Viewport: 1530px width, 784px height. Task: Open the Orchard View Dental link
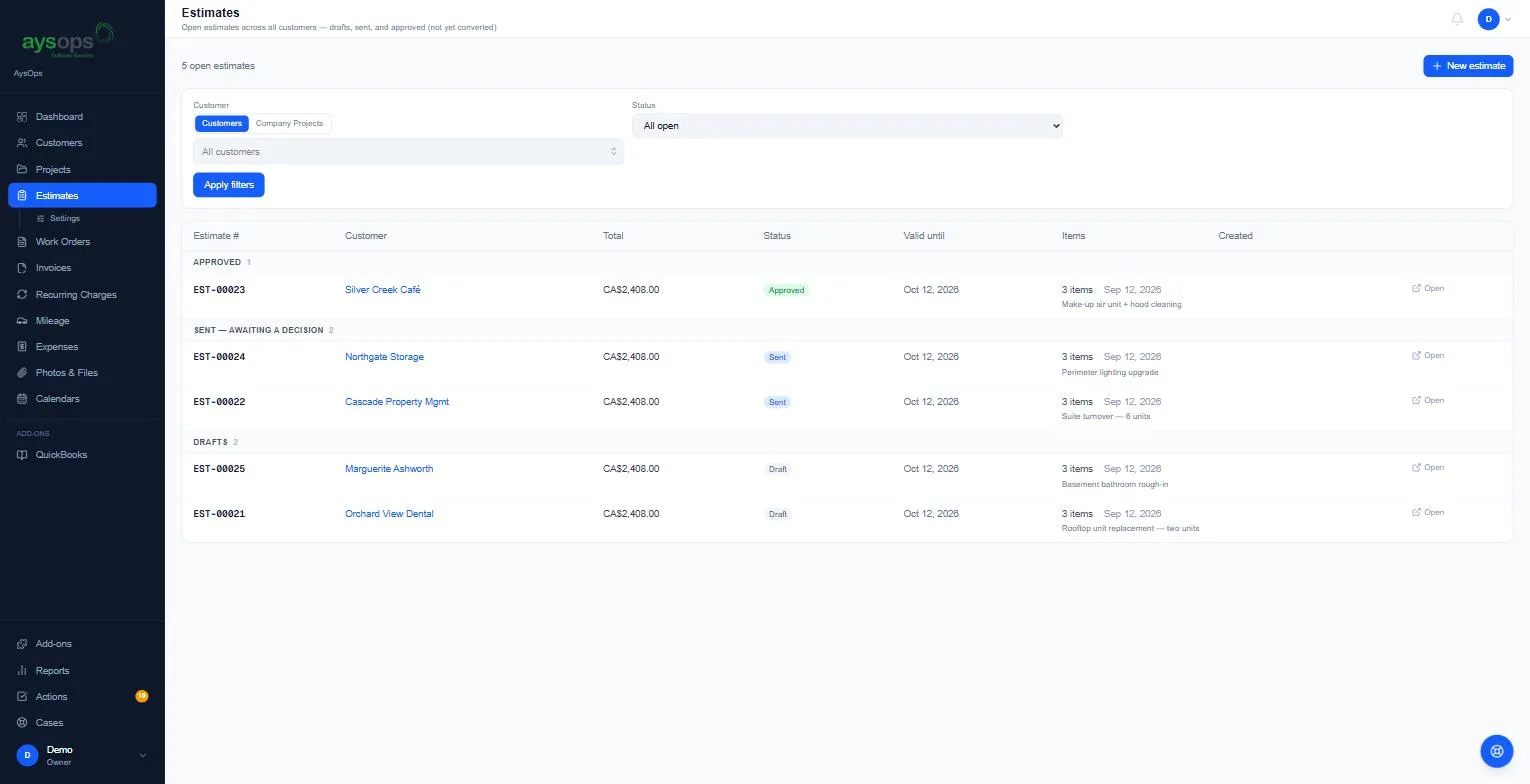tap(389, 514)
